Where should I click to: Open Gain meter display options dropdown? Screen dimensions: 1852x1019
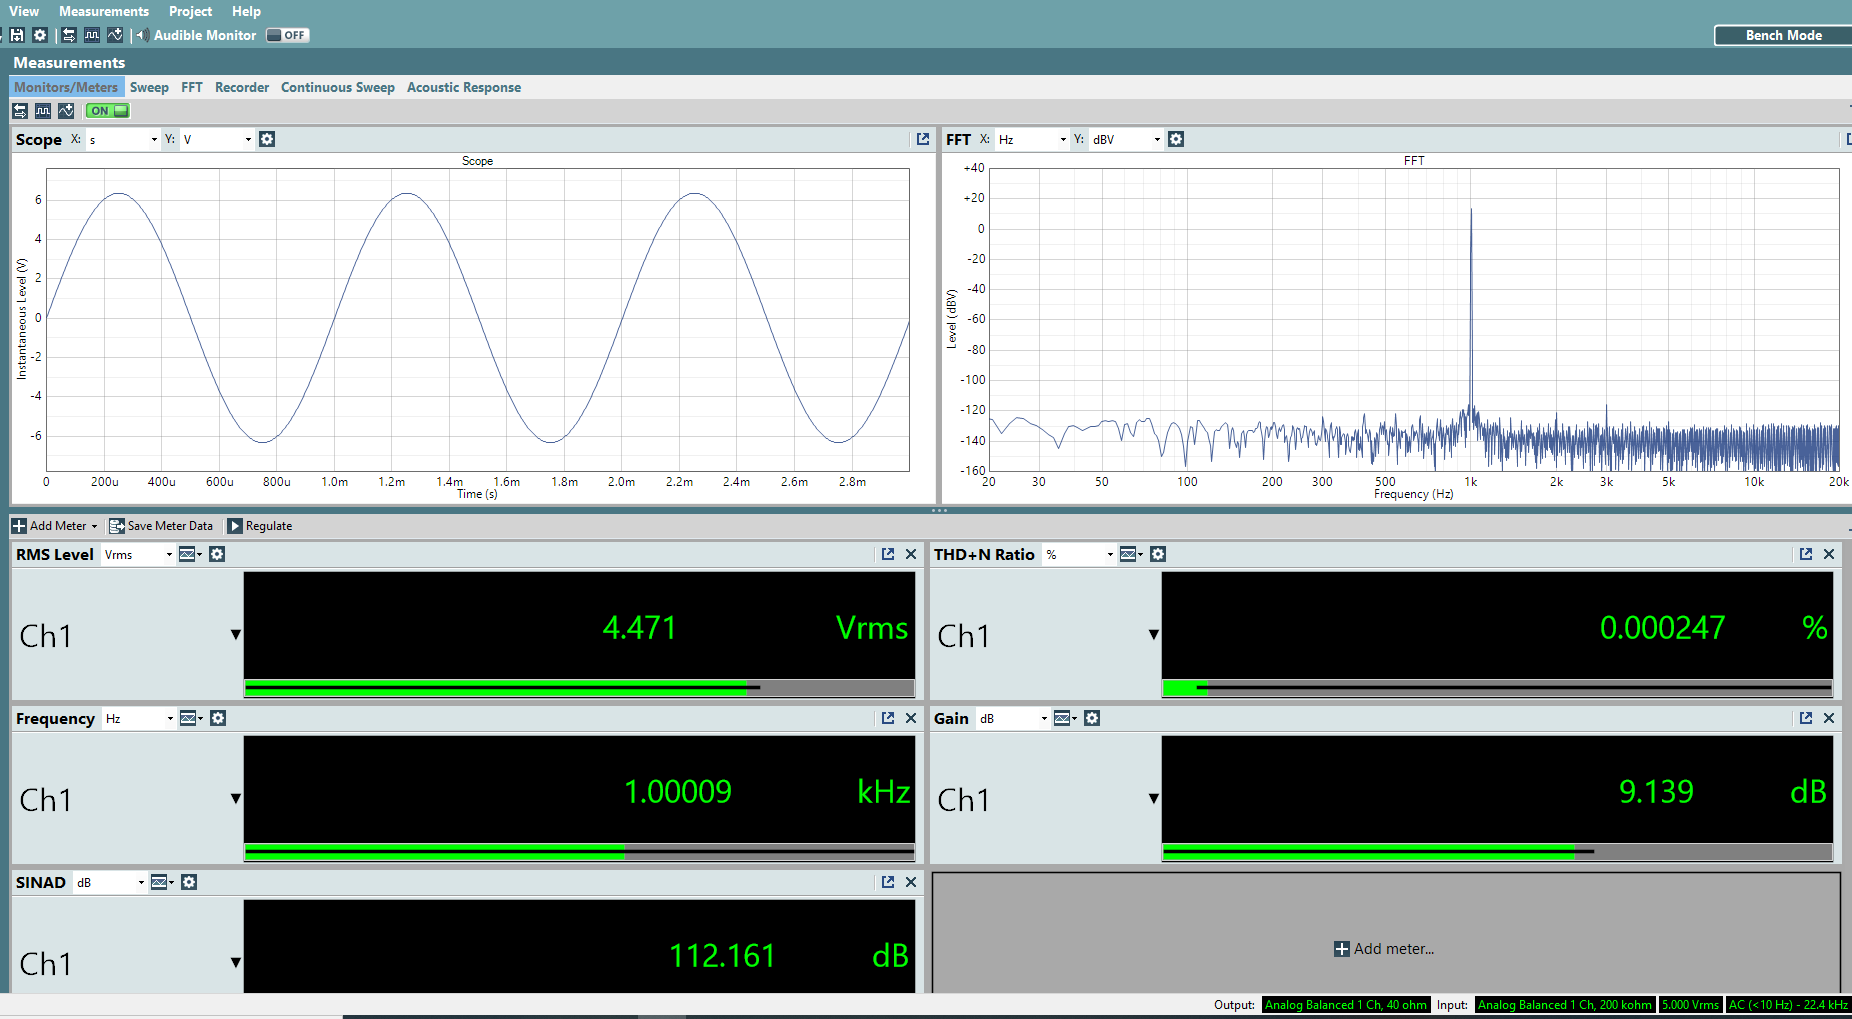1065,718
